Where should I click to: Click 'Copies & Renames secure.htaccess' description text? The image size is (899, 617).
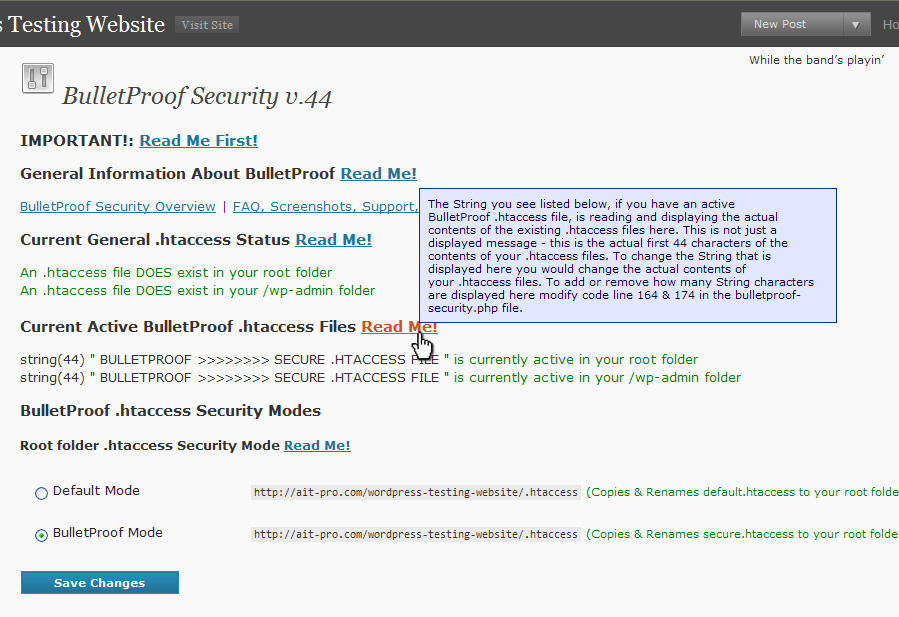click(742, 534)
